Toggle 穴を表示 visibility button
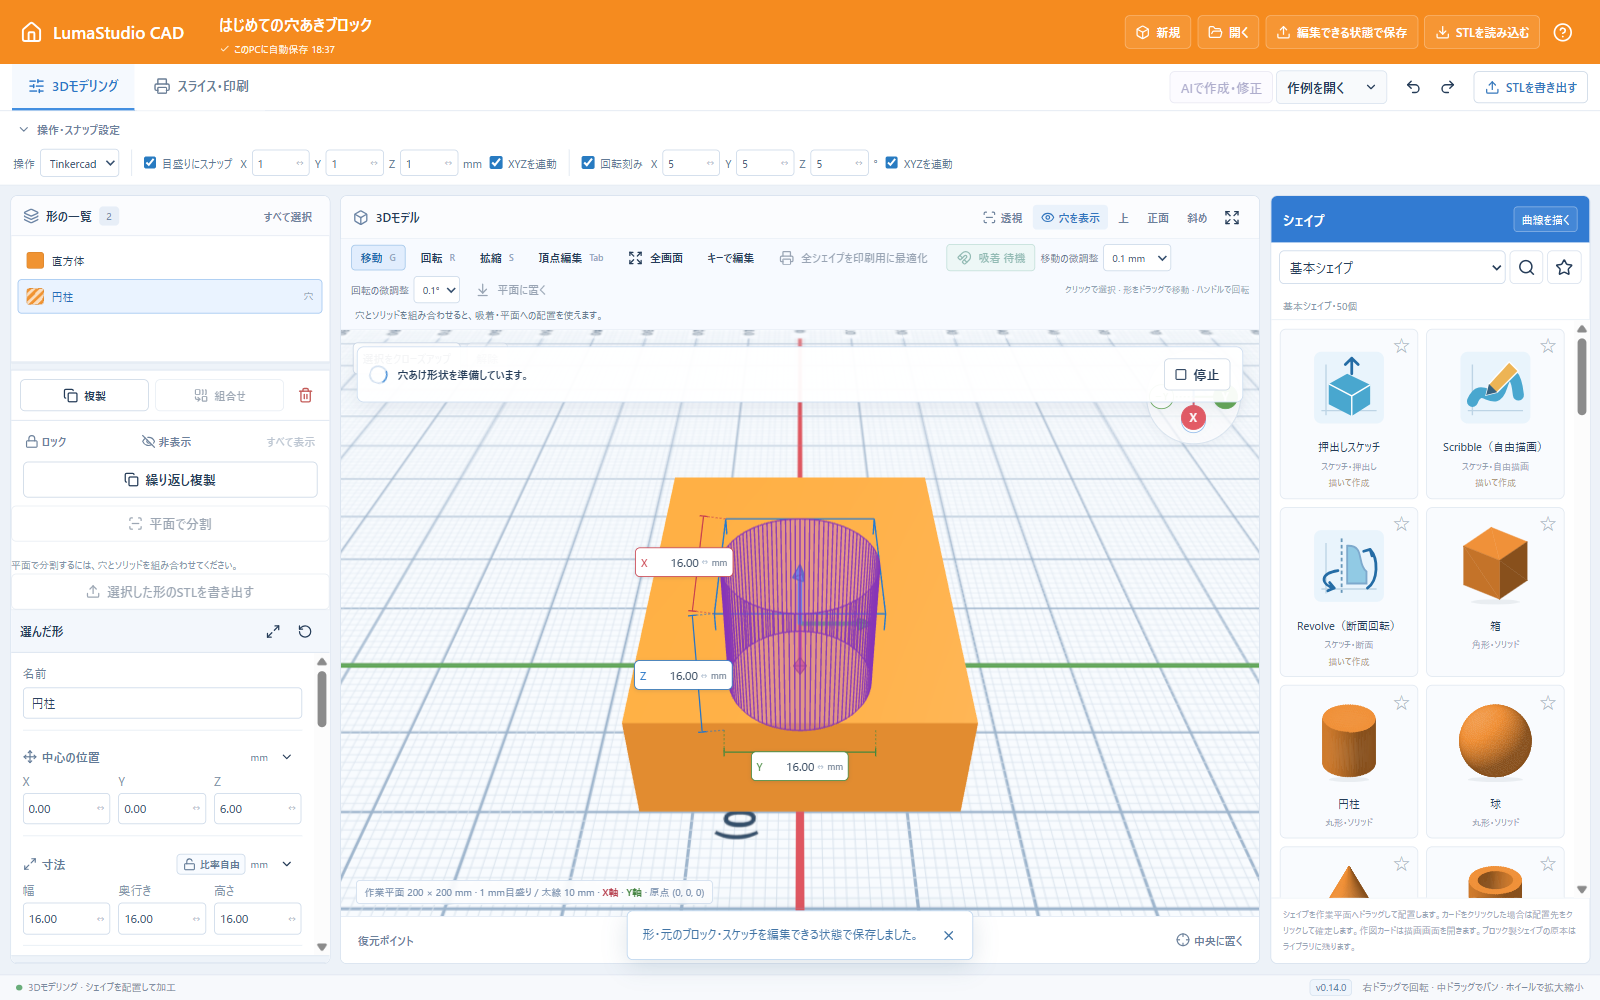The width and height of the screenshot is (1600, 1000). [1070, 217]
